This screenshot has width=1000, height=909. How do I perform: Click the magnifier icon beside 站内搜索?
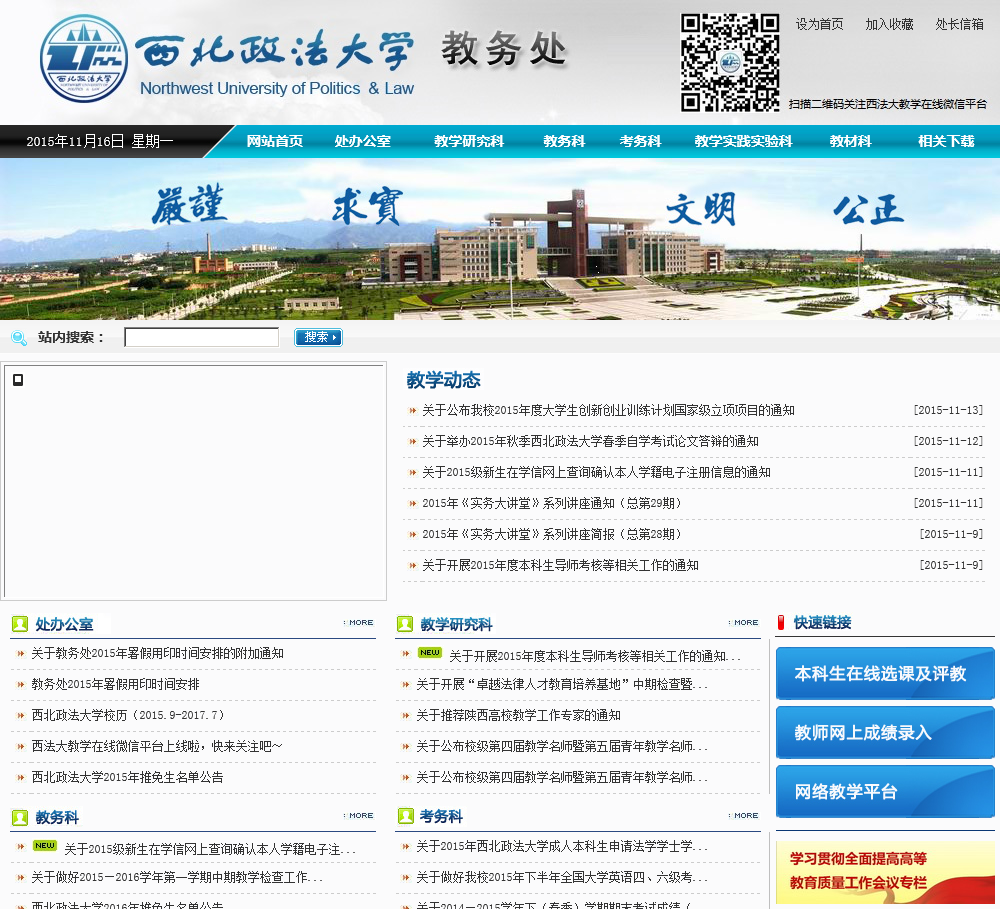point(19,337)
